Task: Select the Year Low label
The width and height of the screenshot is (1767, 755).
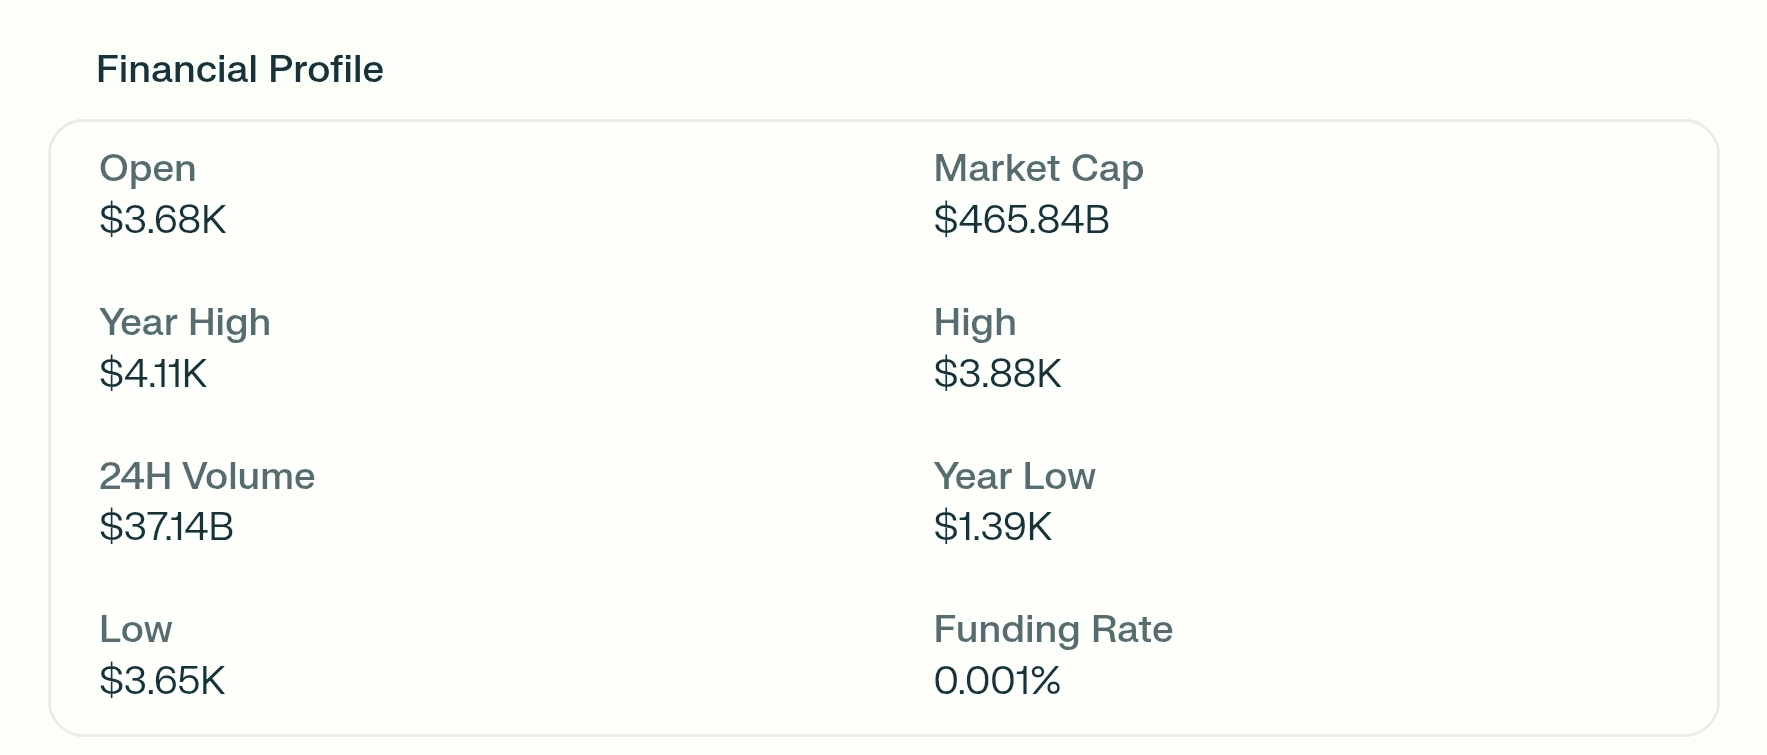Action: pyautogui.click(x=1014, y=476)
